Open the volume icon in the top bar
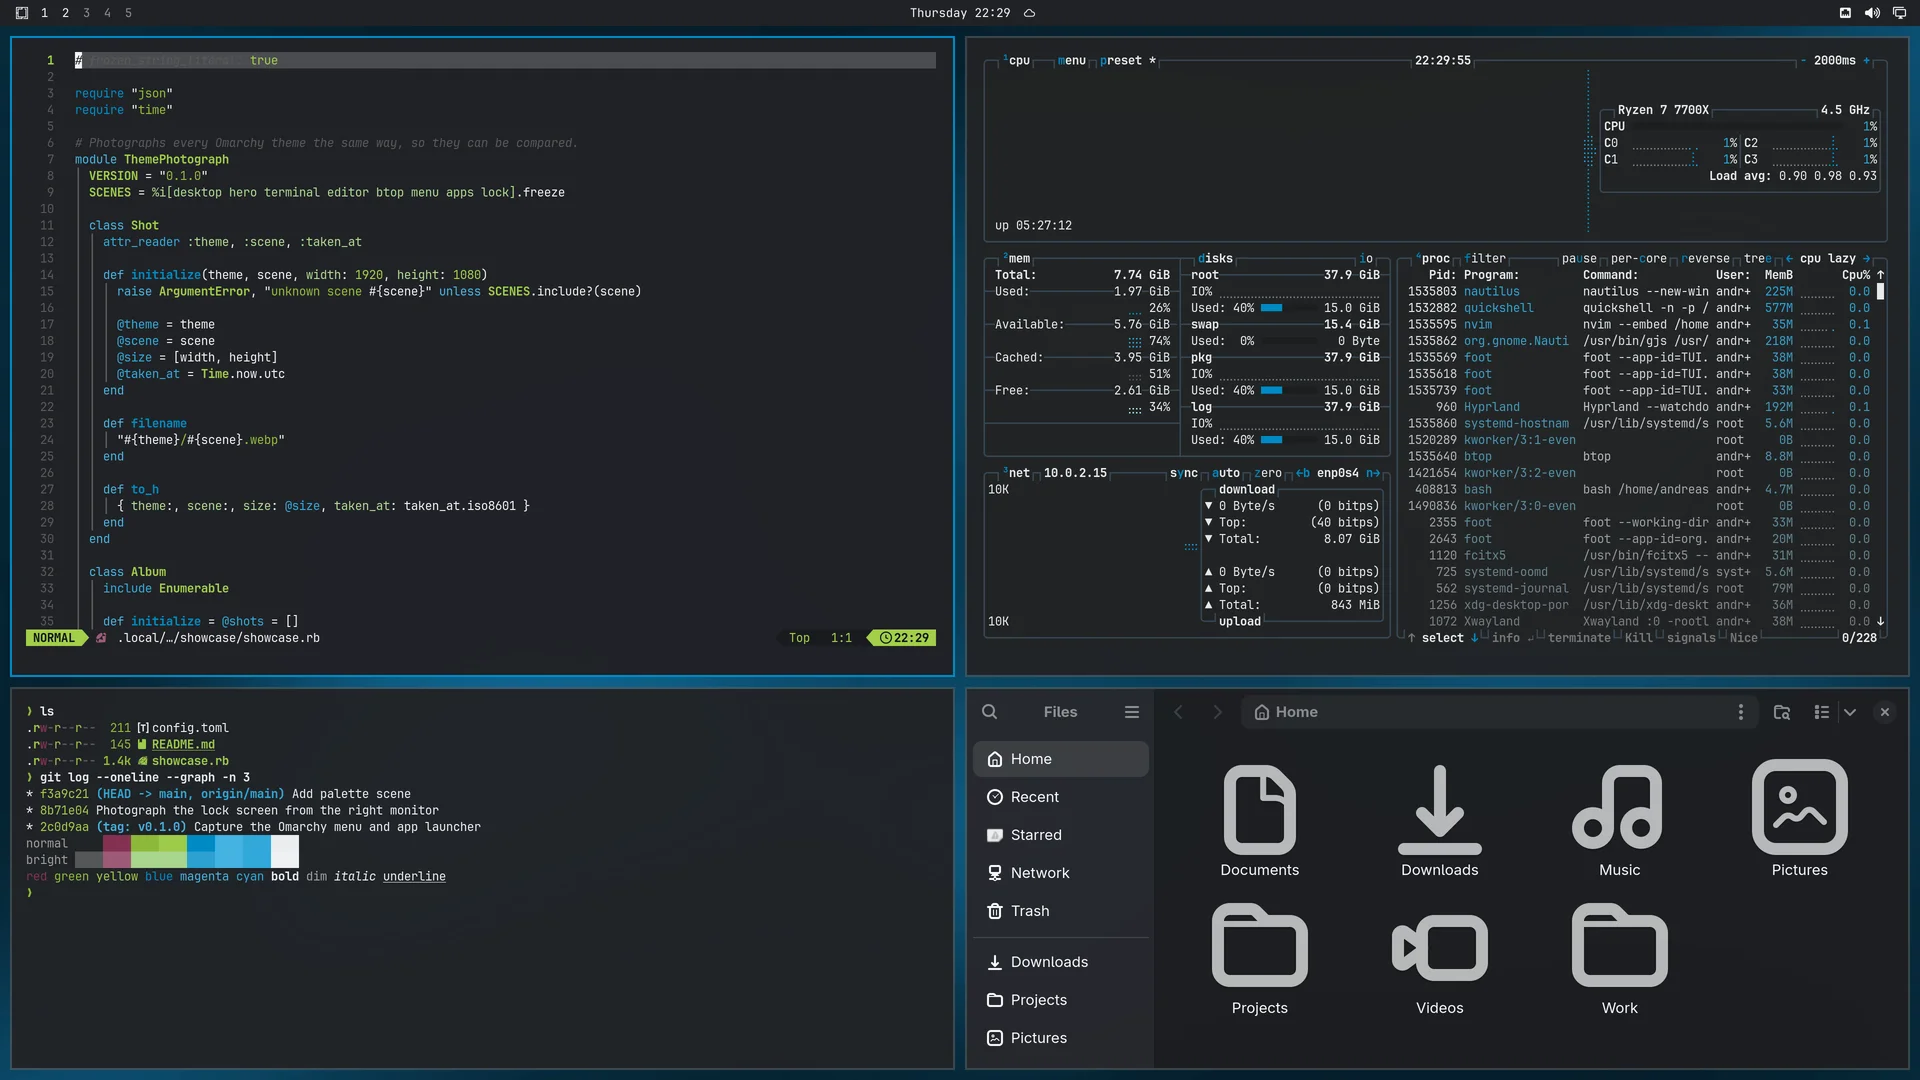 (x=1871, y=13)
